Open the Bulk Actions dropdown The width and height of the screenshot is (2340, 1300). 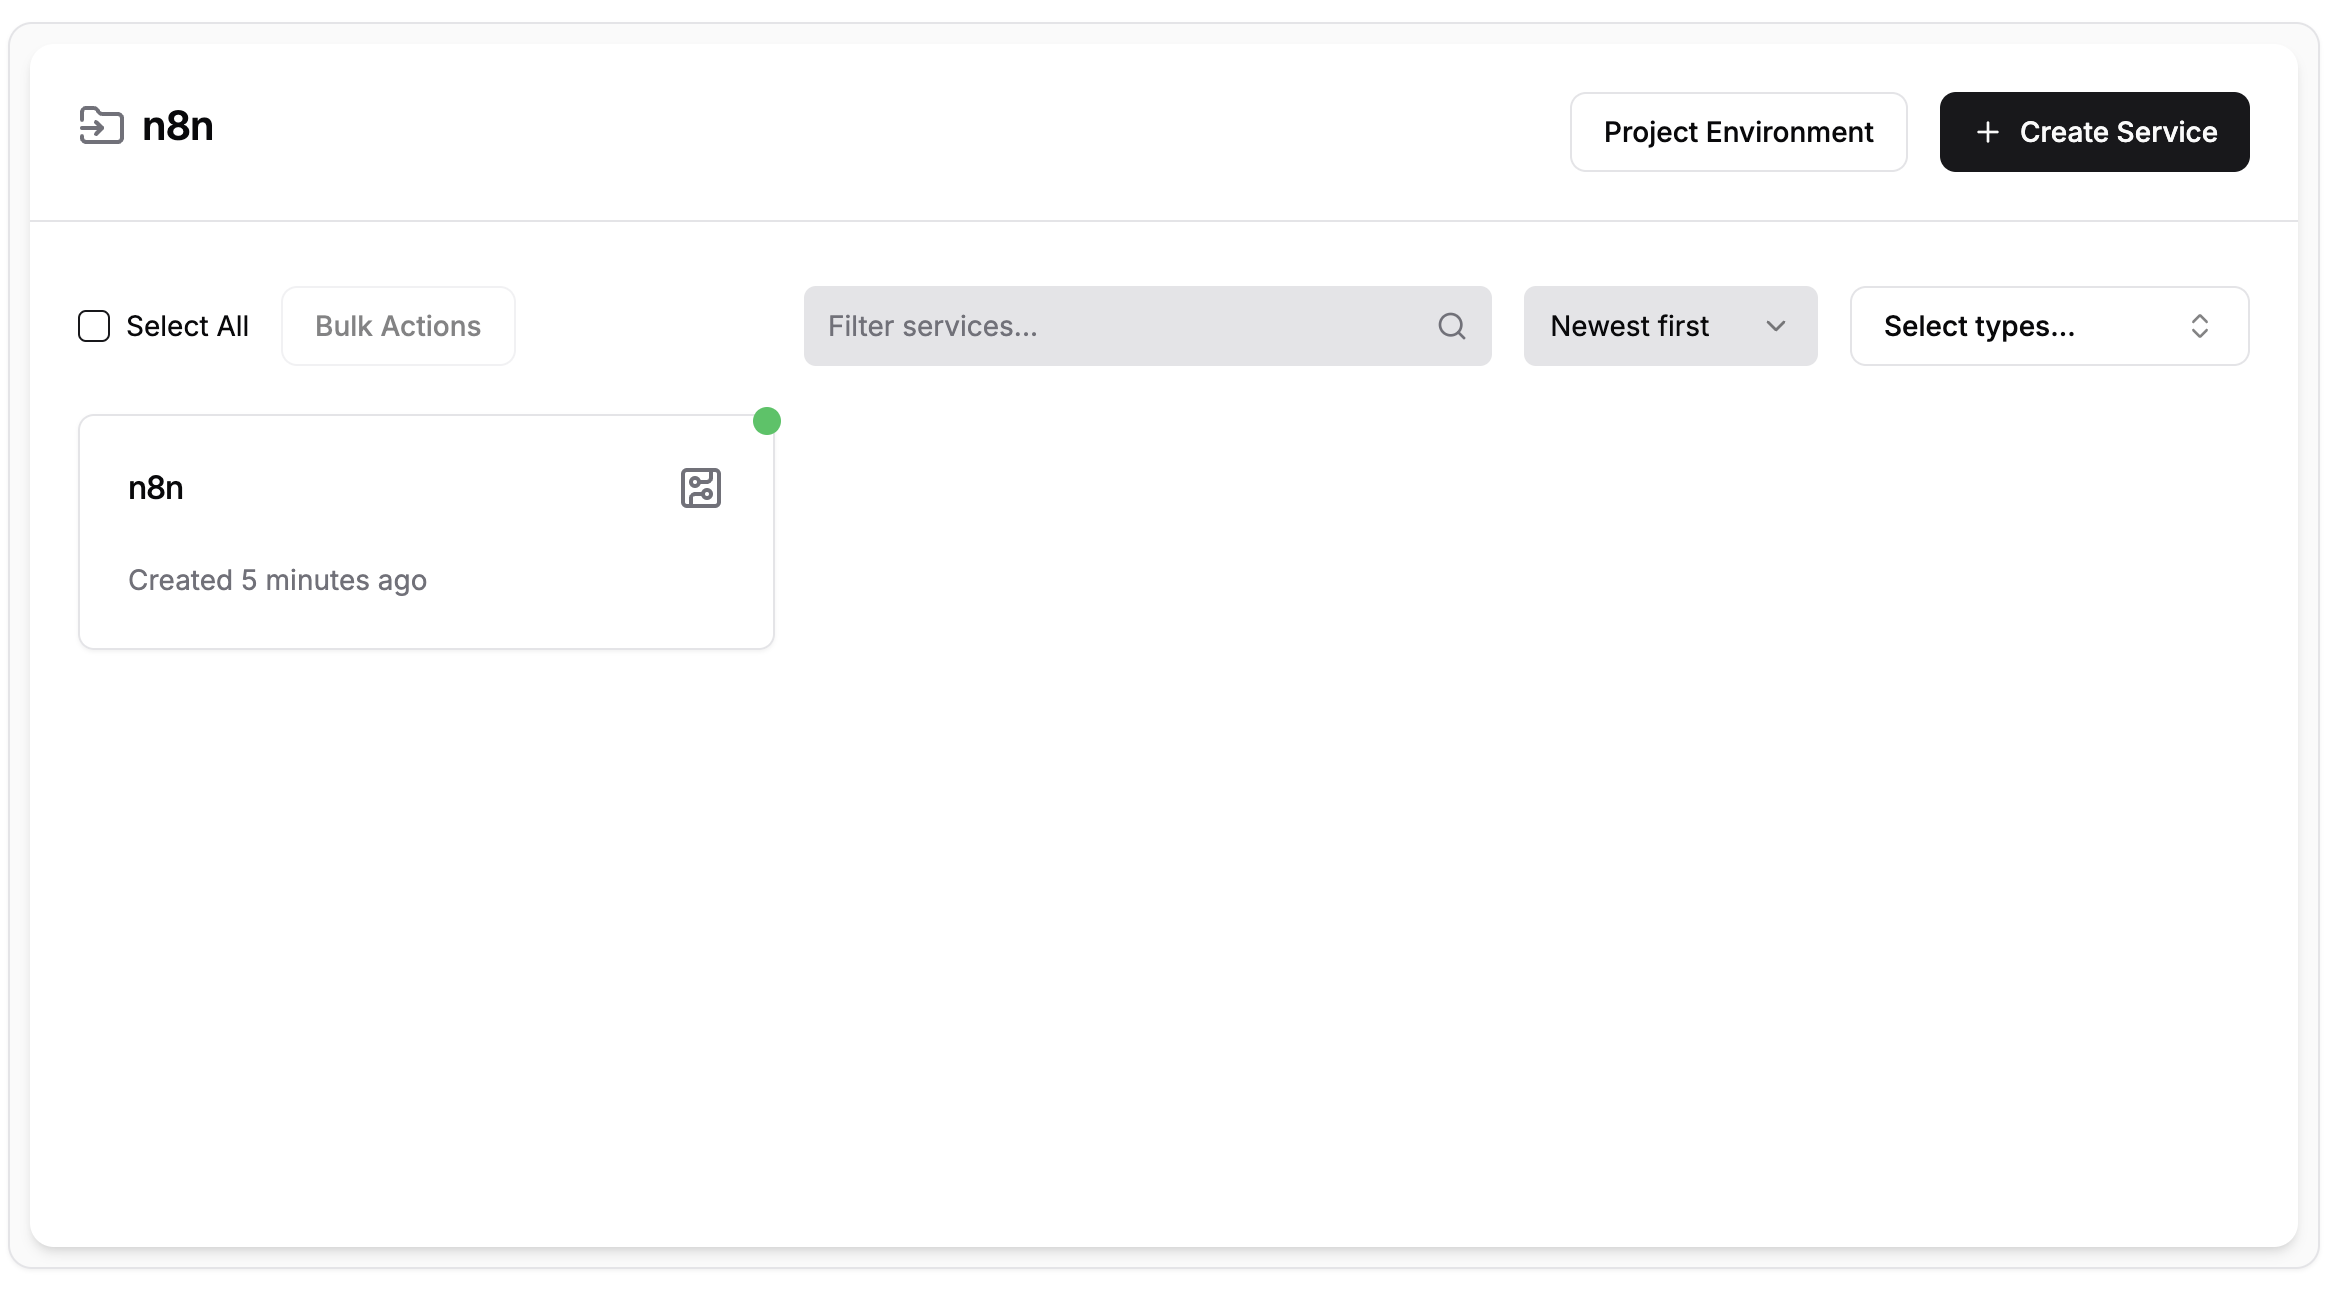(x=398, y=326)
